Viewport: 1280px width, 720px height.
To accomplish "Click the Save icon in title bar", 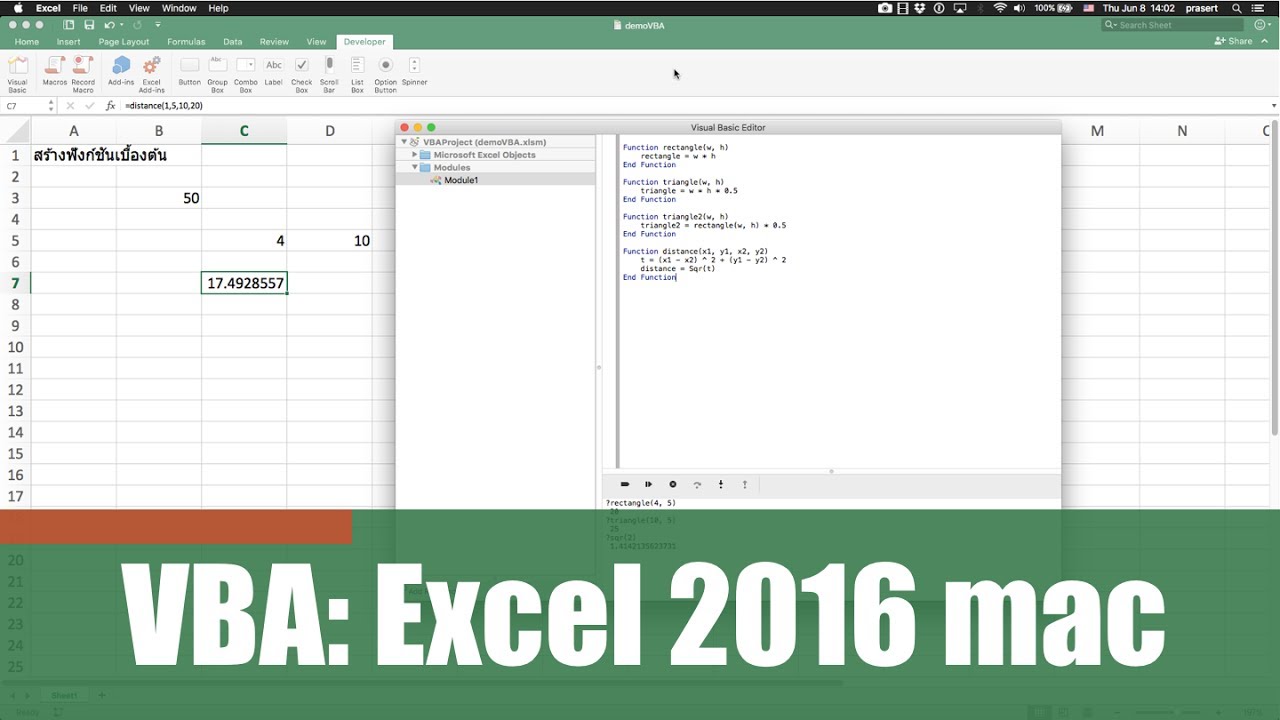I will coord(89,25).
